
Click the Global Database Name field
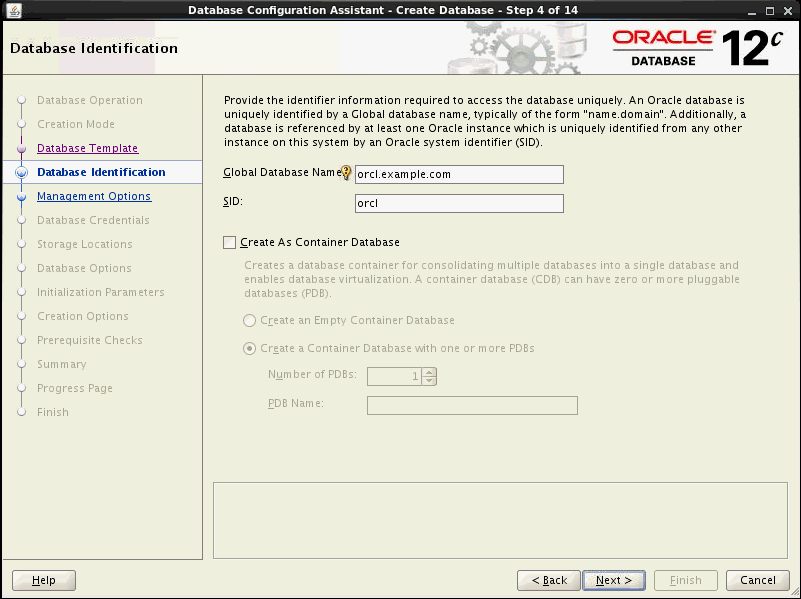tap(459, 174)
